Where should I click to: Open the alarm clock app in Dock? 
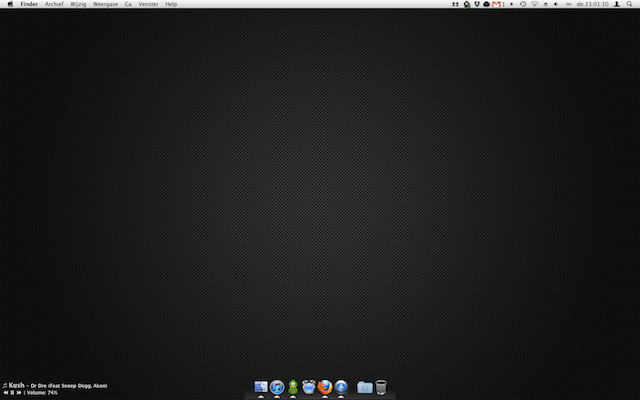coord(309,387)
